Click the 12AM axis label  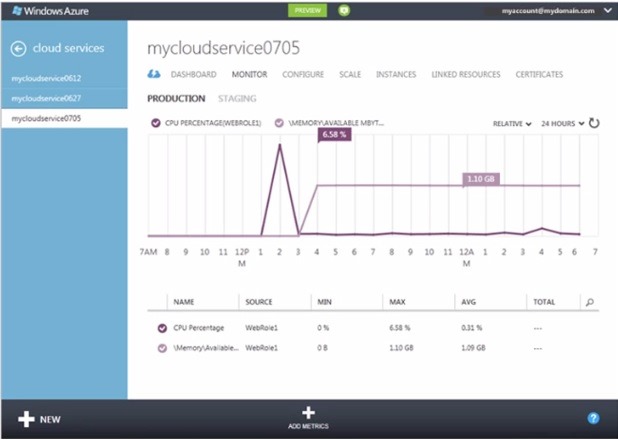(x=466, y=257)
